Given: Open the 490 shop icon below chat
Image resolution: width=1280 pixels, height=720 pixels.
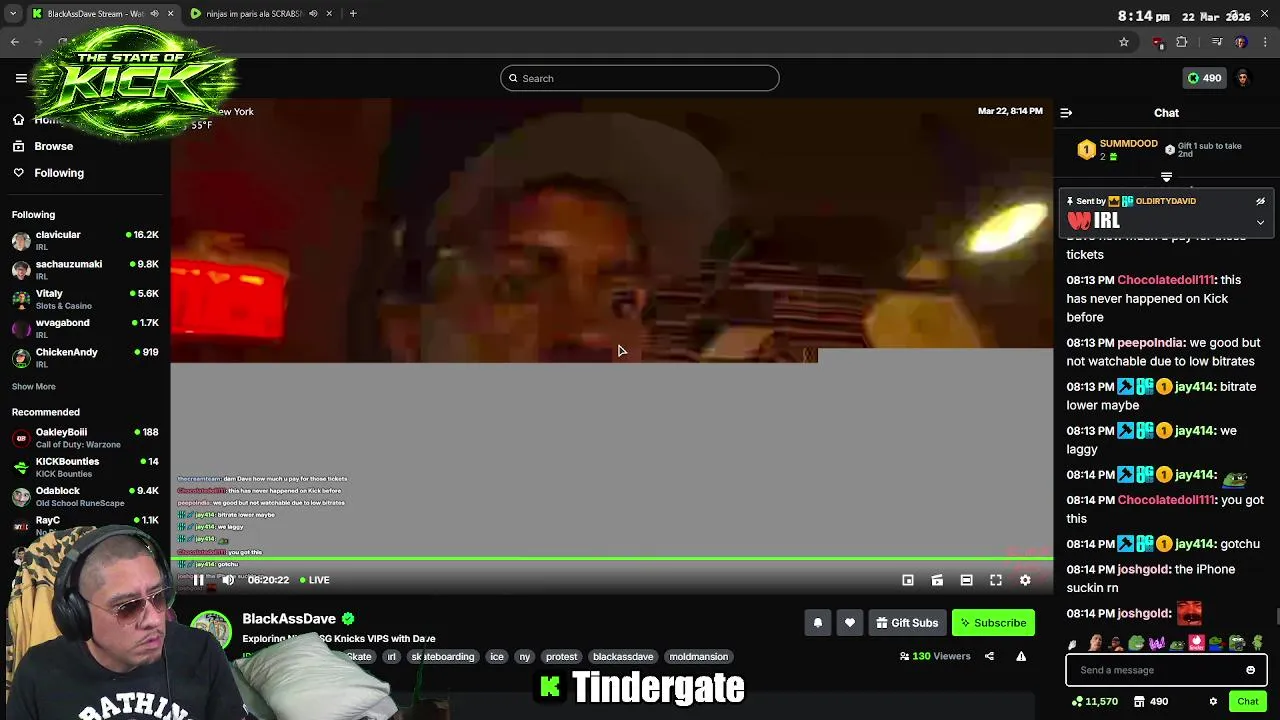Looking at the screenshot, I should 1151,702.
